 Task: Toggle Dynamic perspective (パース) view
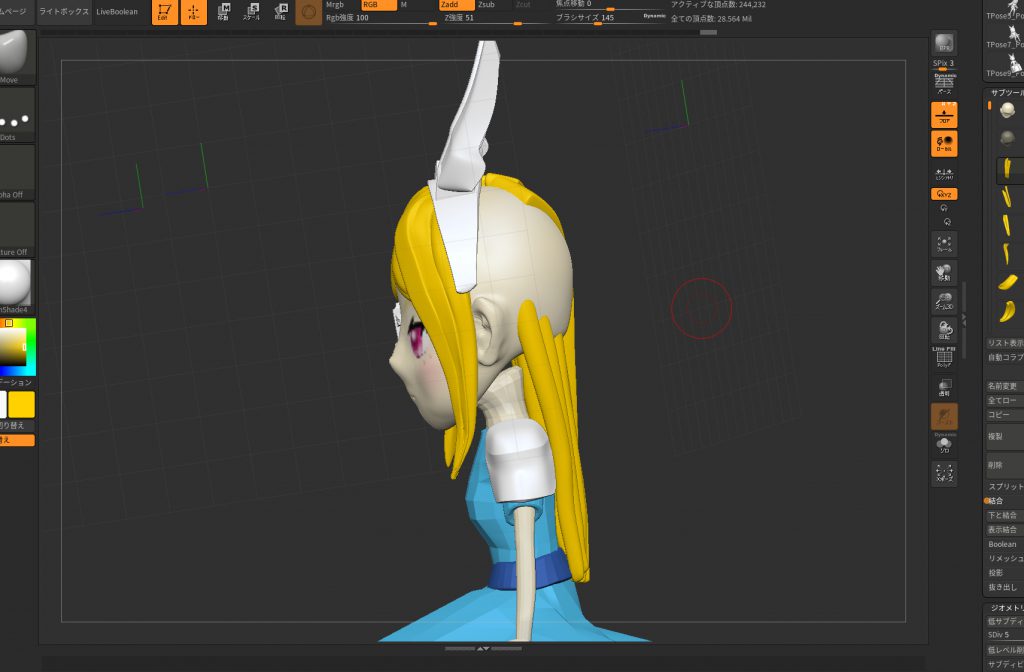click(x=944, y=84)
